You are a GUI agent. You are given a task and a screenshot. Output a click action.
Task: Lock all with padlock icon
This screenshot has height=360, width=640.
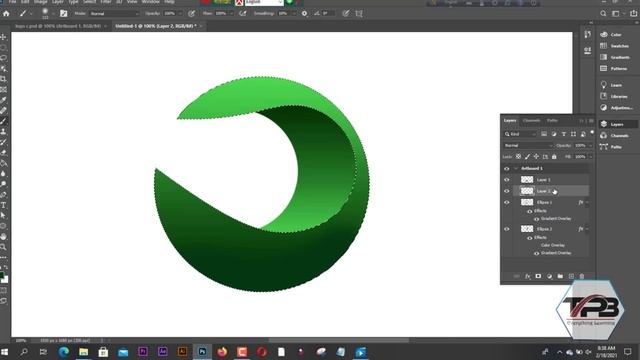coord(554,156)
